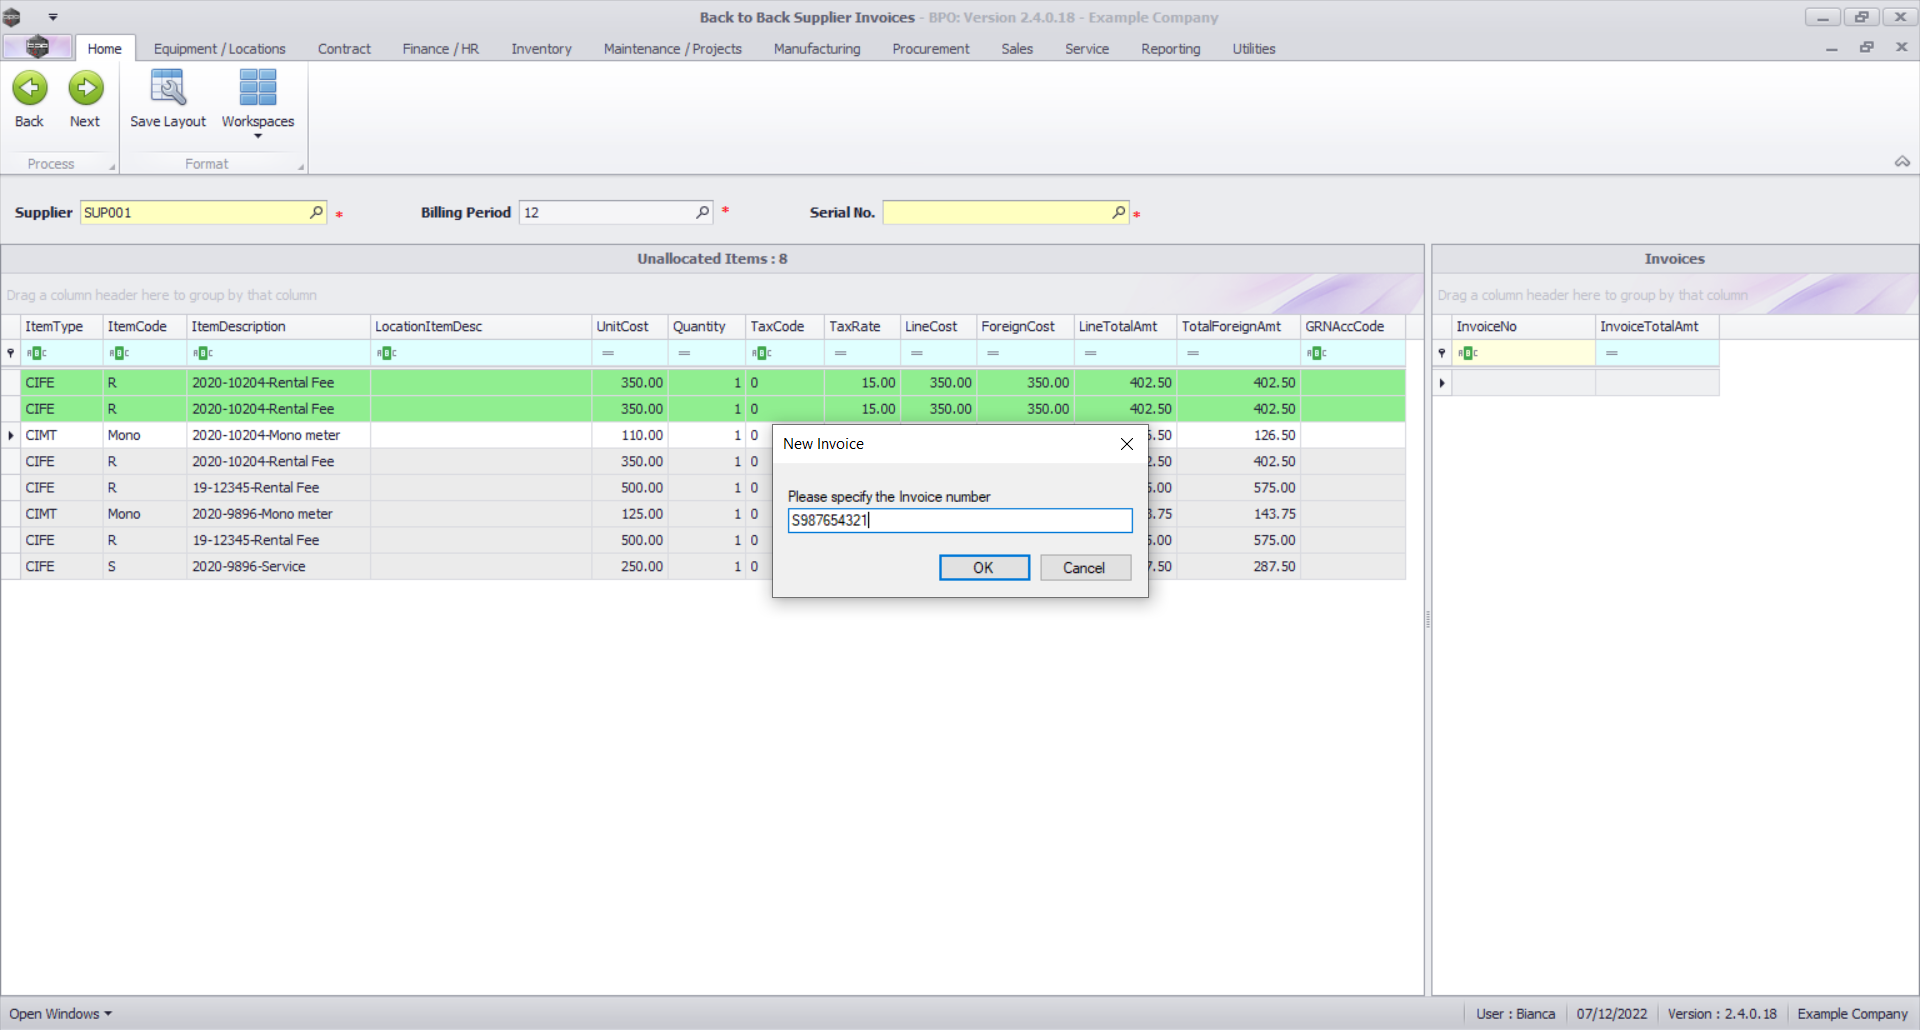Open the Maintenance / Projects tab
Viewport: 1920px width, 1030px height.
pyautogui.click(x=673, y=49)
